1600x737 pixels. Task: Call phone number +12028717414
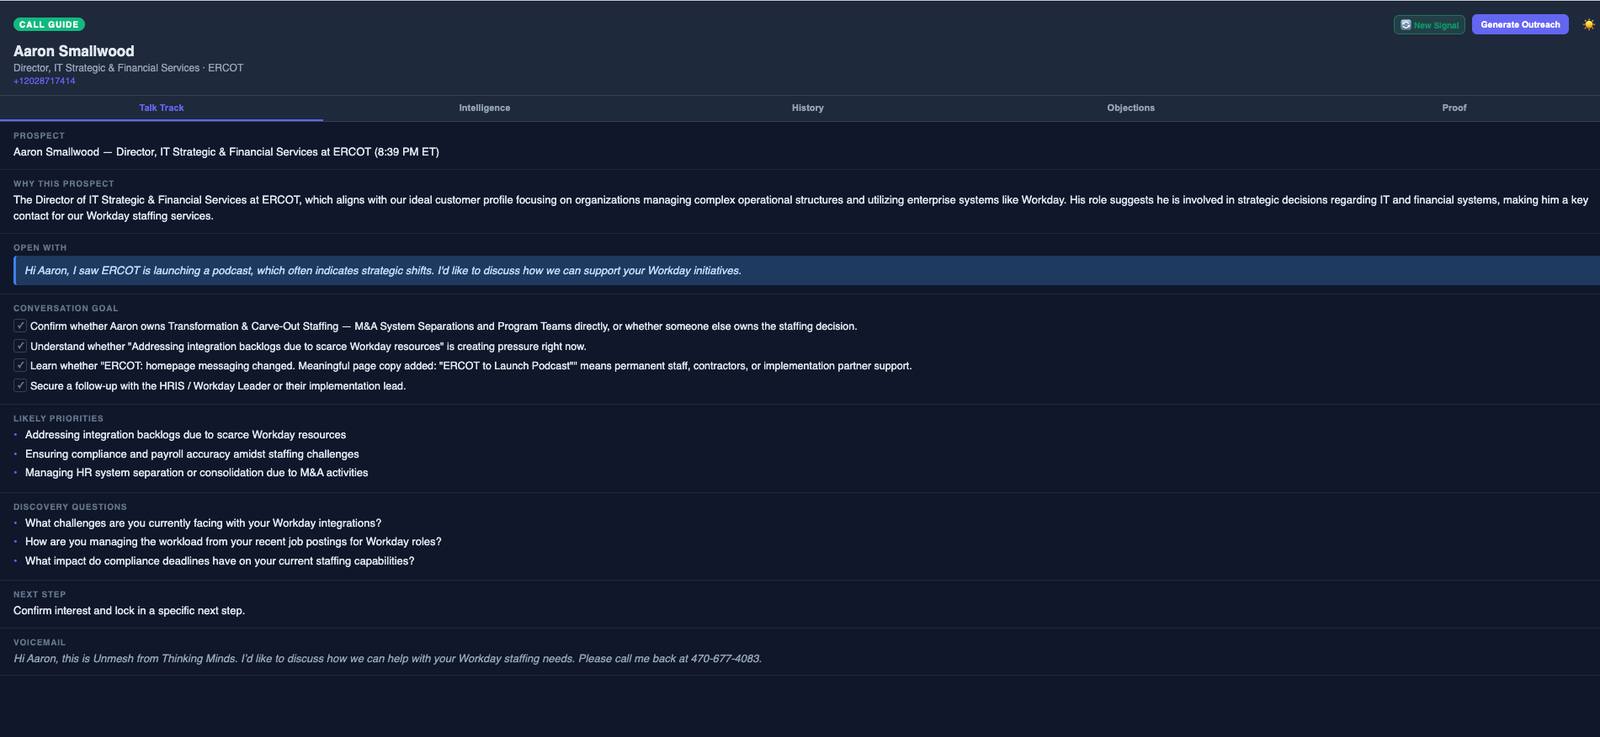tap(44, 81)
